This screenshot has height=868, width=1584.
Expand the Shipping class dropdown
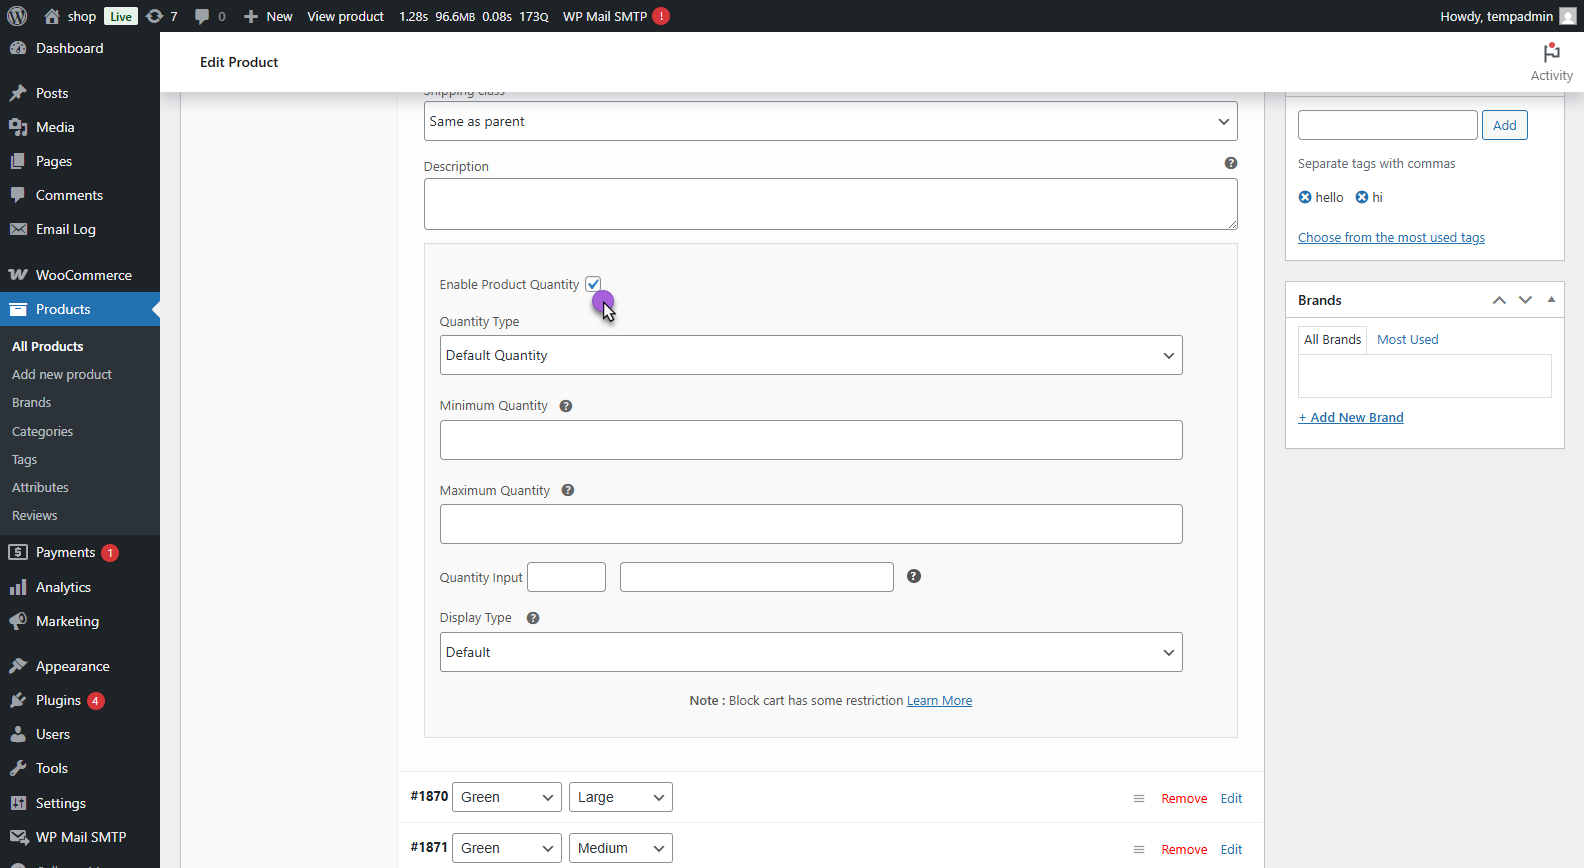(830, 121)
